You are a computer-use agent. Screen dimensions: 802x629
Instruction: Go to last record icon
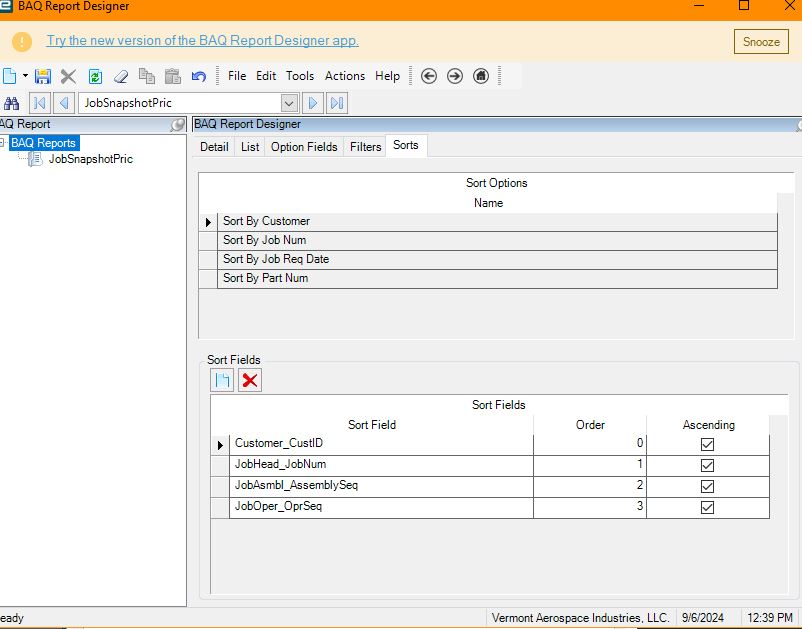coord(337,103)
